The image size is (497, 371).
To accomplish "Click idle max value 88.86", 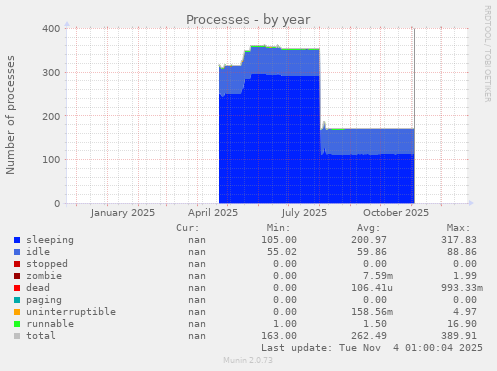I will tap(462, 252).
